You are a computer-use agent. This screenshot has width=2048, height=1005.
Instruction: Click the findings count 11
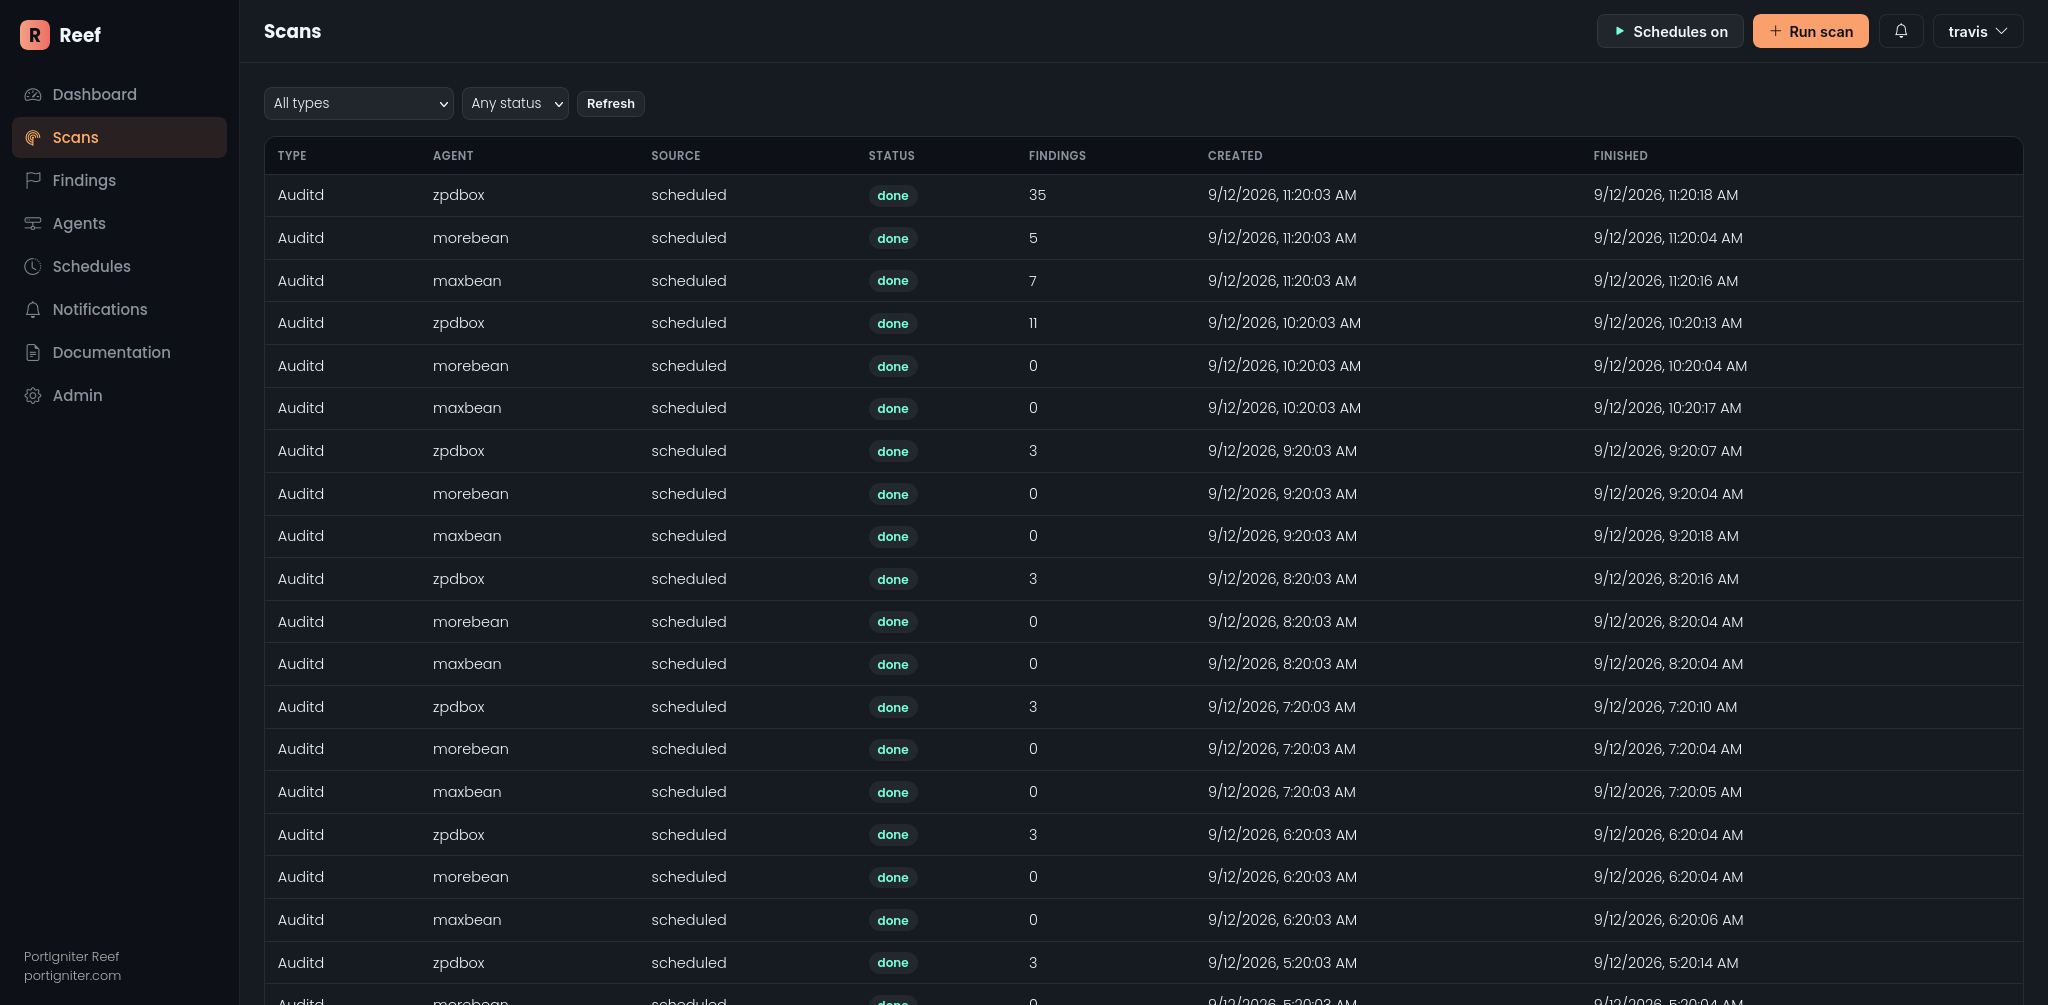click(x=1033, y=323)
